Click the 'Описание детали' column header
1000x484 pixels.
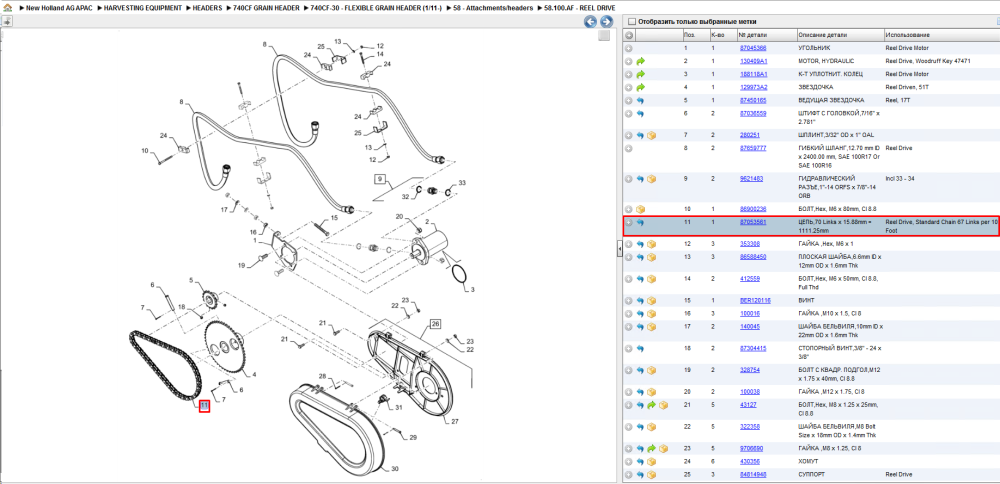pos(840,35)
